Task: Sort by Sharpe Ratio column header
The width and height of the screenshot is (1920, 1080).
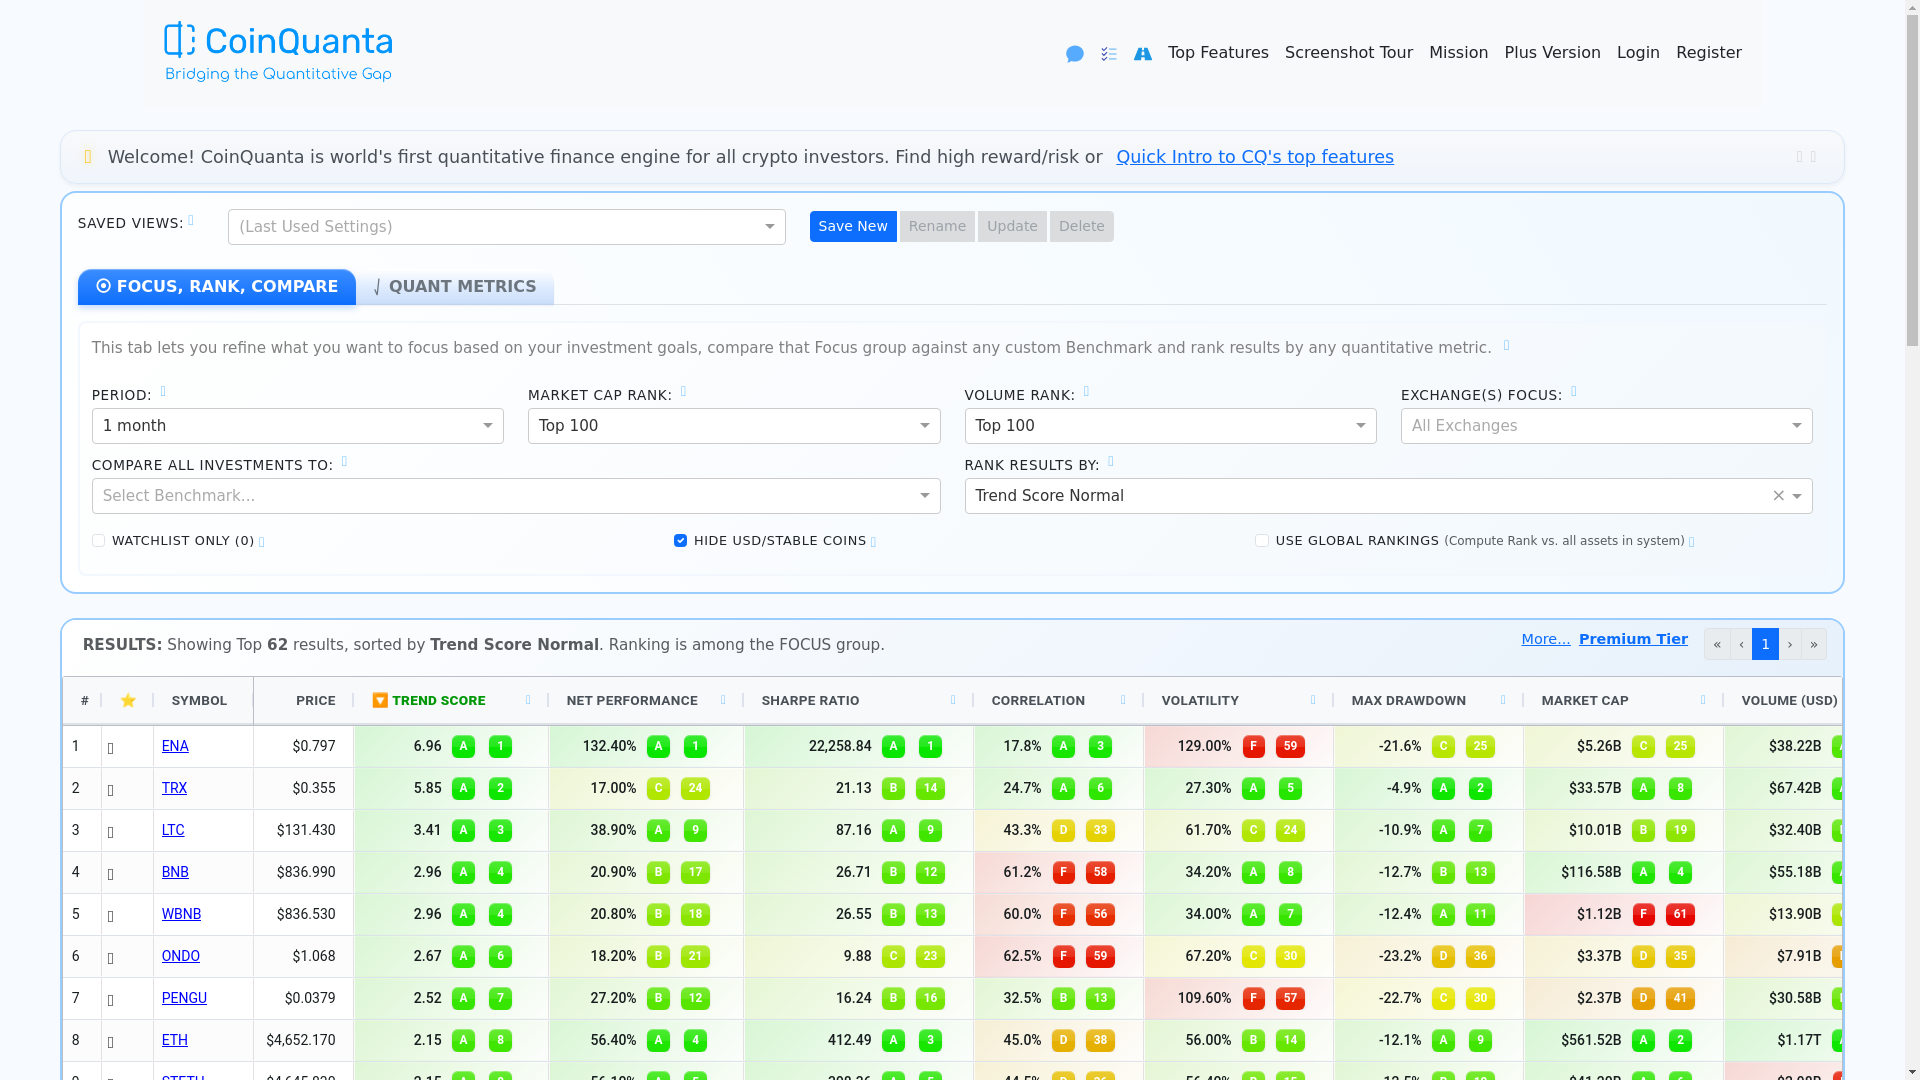Action: (x=810, y=701)
